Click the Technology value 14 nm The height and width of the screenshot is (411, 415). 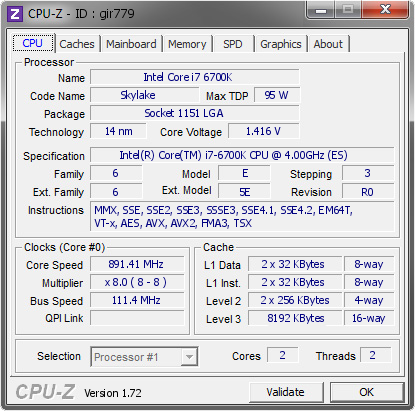[x=118, y=131]
